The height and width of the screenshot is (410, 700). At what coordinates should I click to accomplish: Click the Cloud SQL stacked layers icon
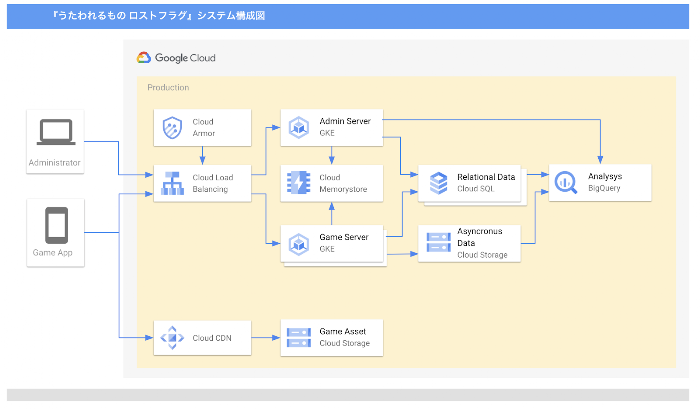click(438, 183)
